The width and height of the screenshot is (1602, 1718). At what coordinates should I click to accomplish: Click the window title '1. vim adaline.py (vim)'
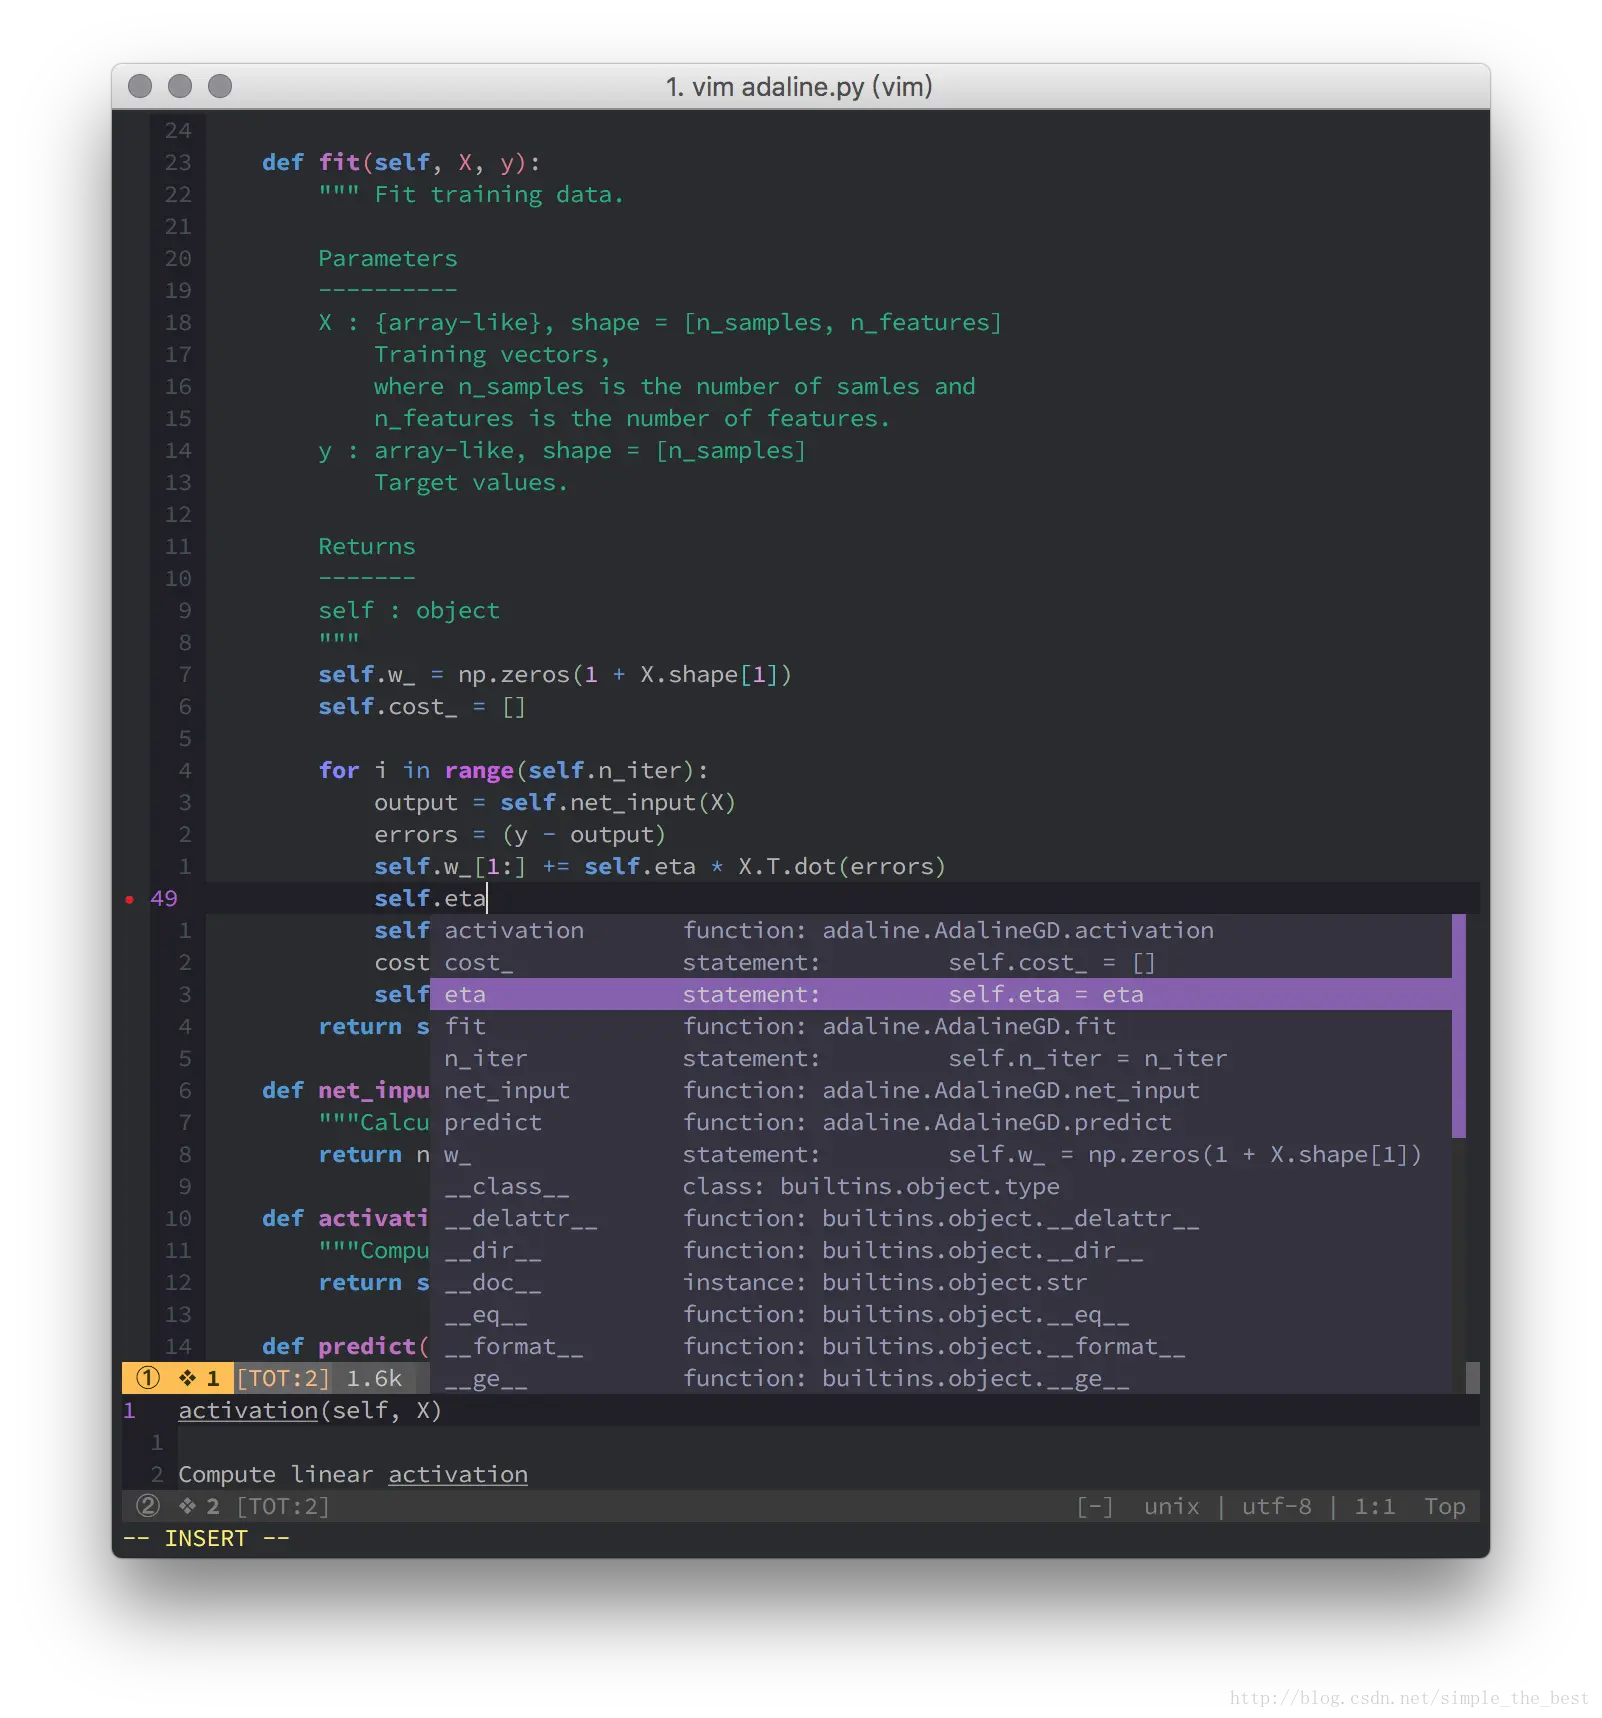click(x=799, y=87)
